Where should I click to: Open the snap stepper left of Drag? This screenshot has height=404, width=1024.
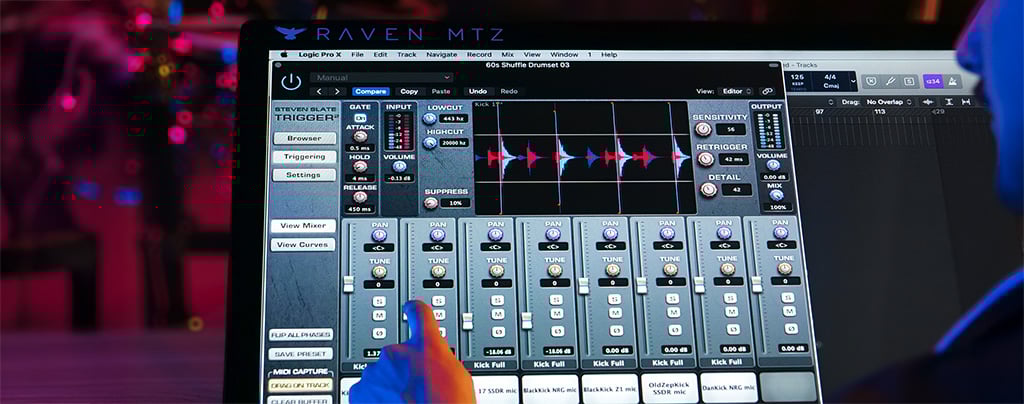[x=831, y=102]
